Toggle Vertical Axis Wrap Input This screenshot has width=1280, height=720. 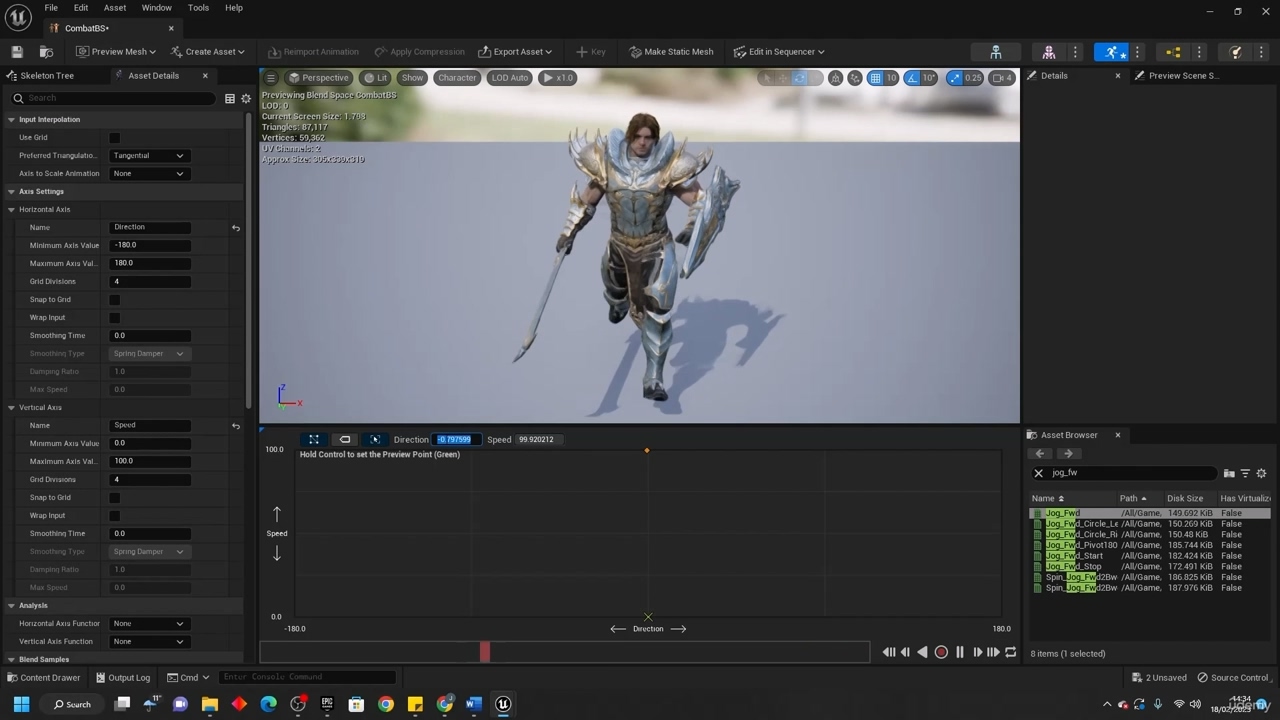coord(114,516)
